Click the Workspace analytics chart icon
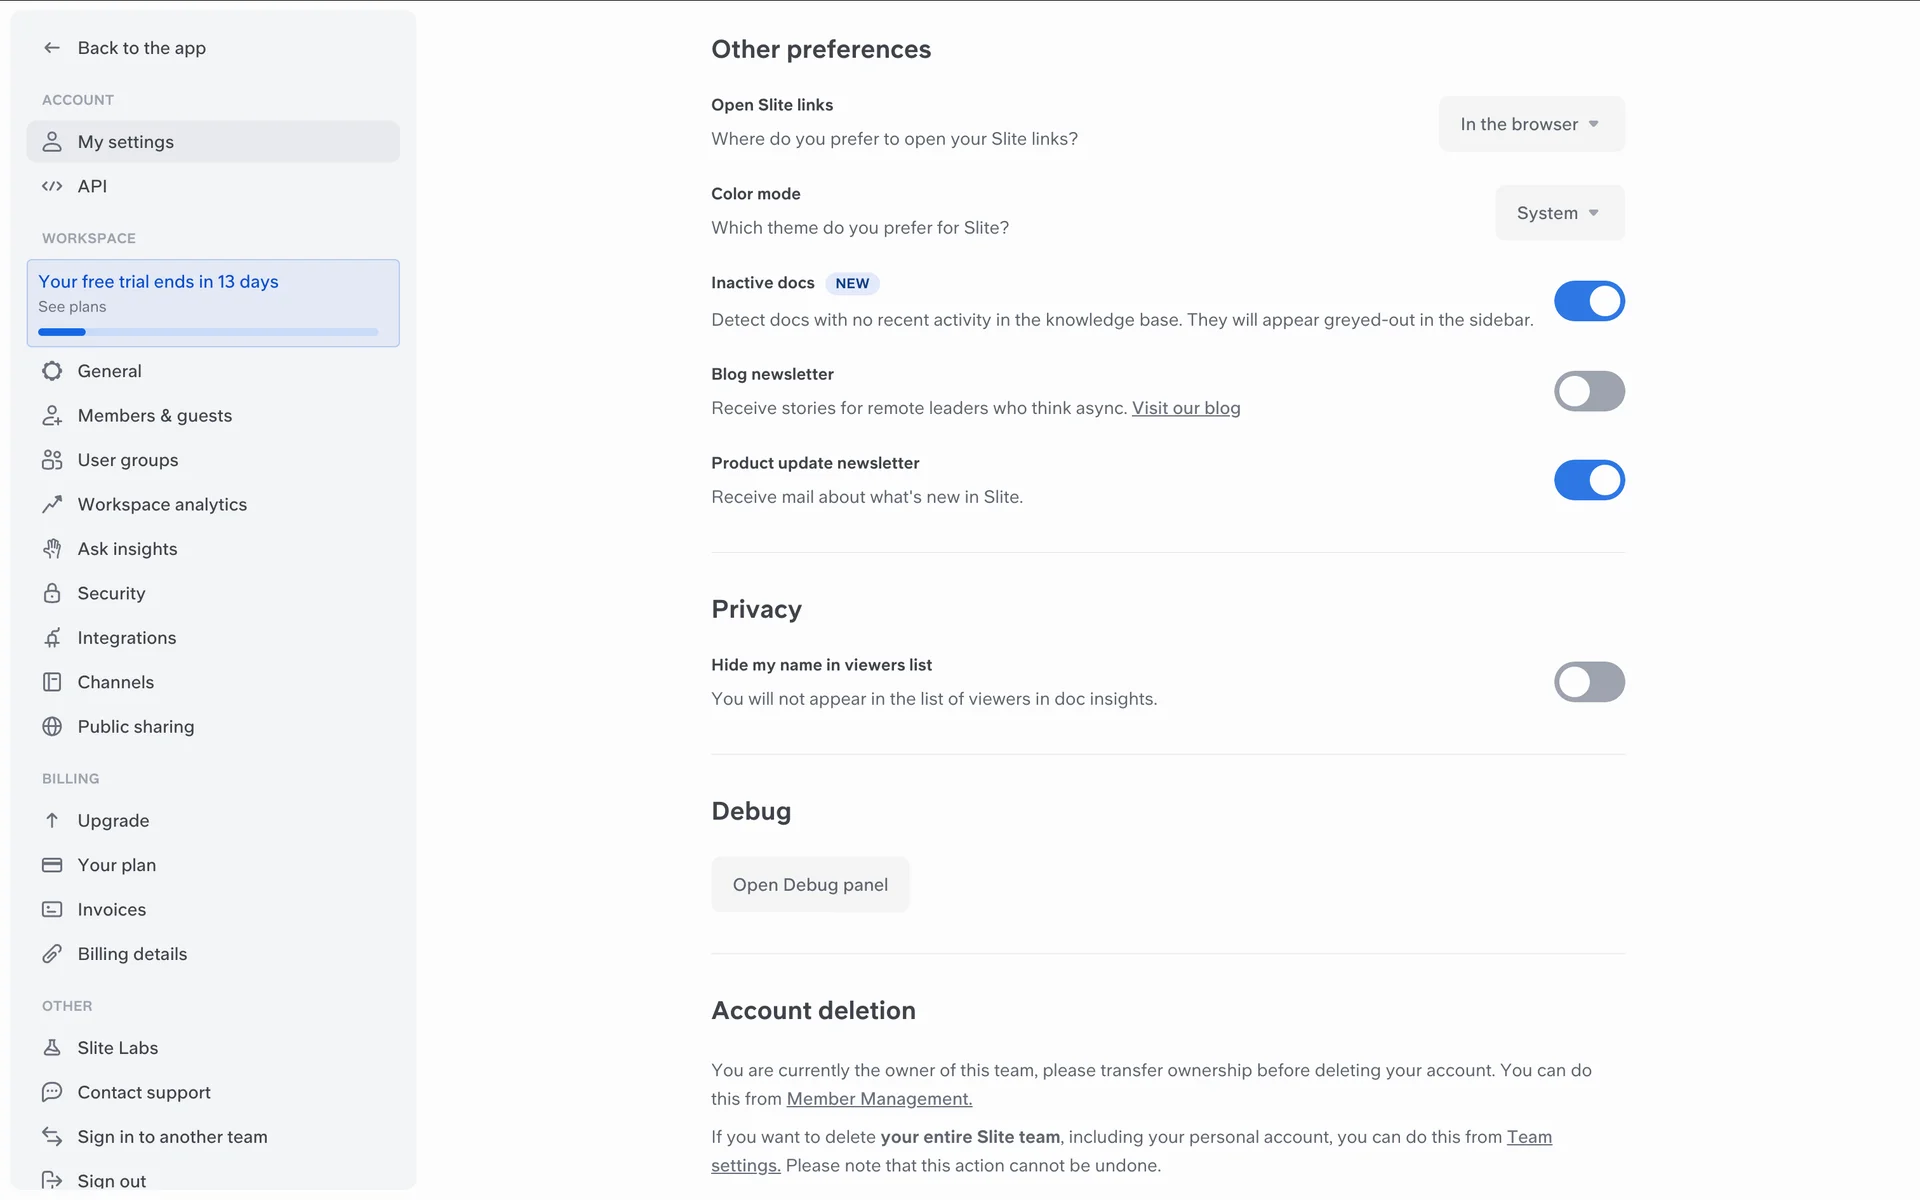The height and width of the screenshot is (1200, 1920). [x=52, y=504]
